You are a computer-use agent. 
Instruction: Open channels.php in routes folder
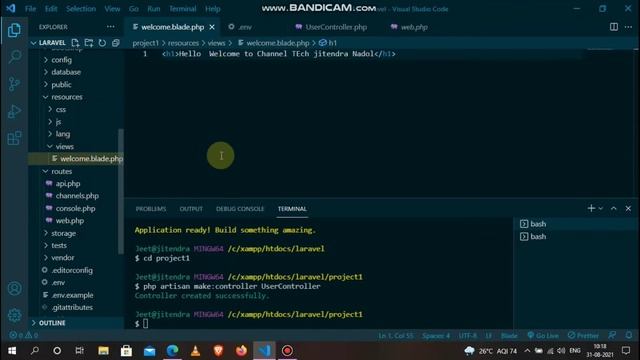click(x=76, y=196)
